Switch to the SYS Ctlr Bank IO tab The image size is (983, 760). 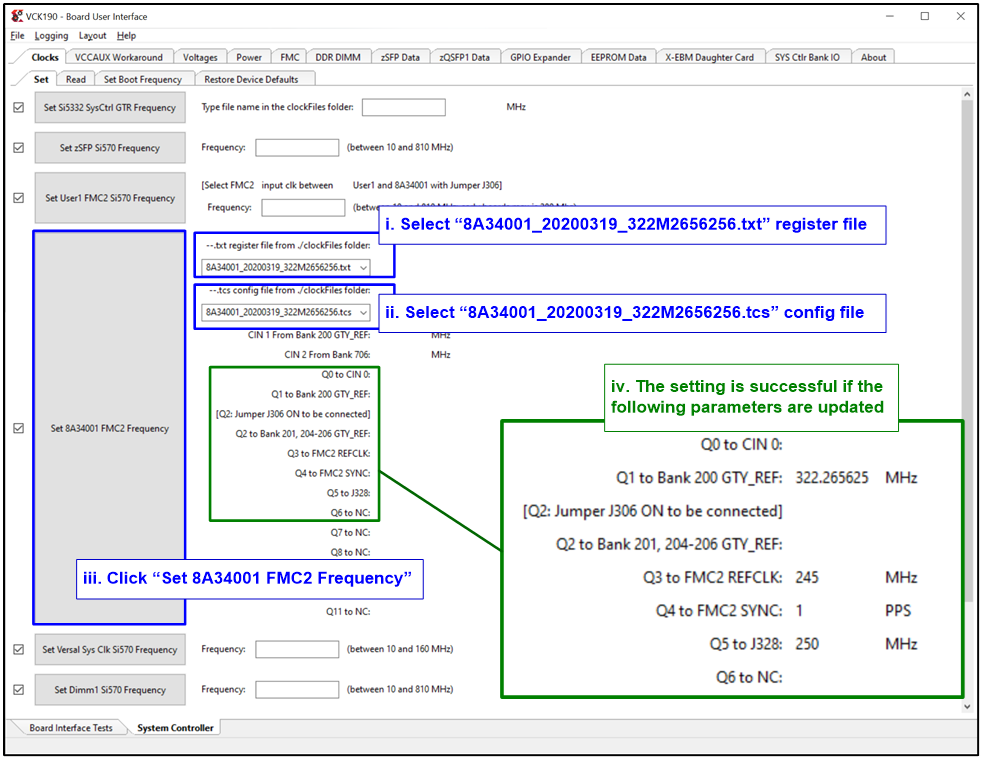coord(807,57)
